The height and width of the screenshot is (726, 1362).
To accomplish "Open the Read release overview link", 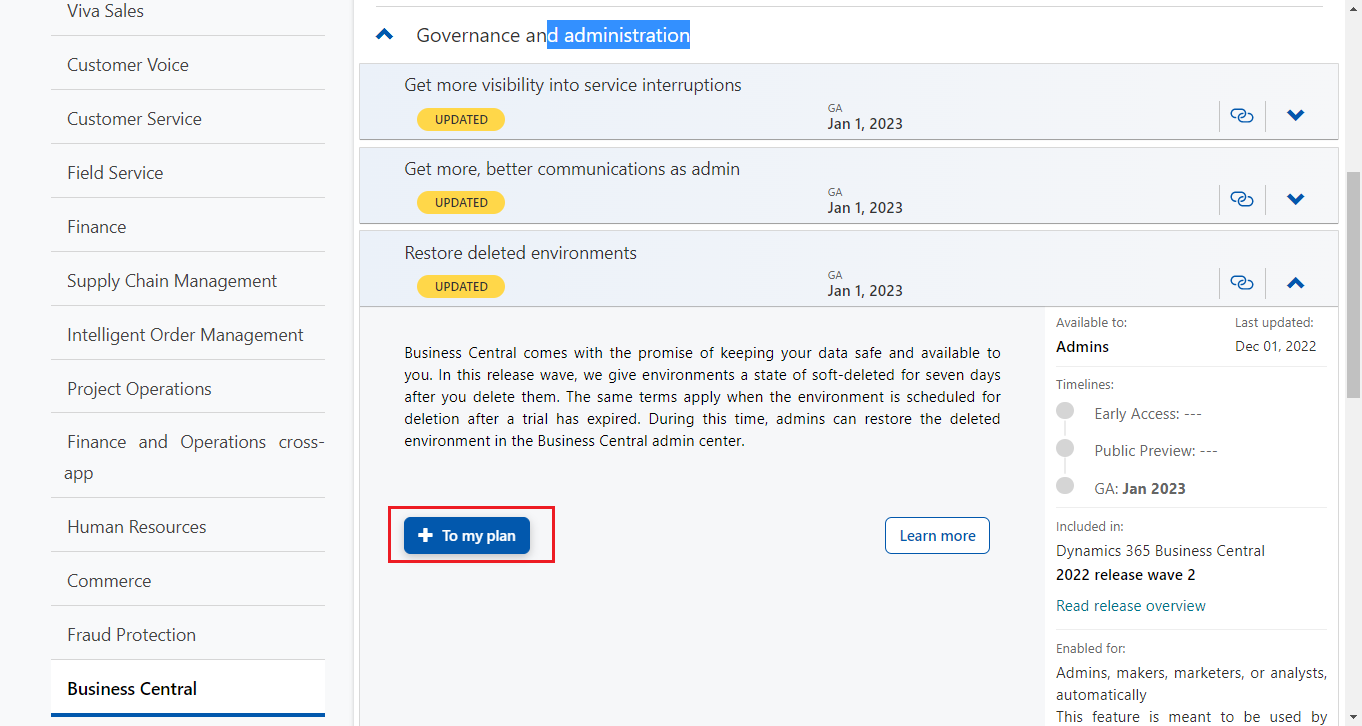I will pos(1130,605).
